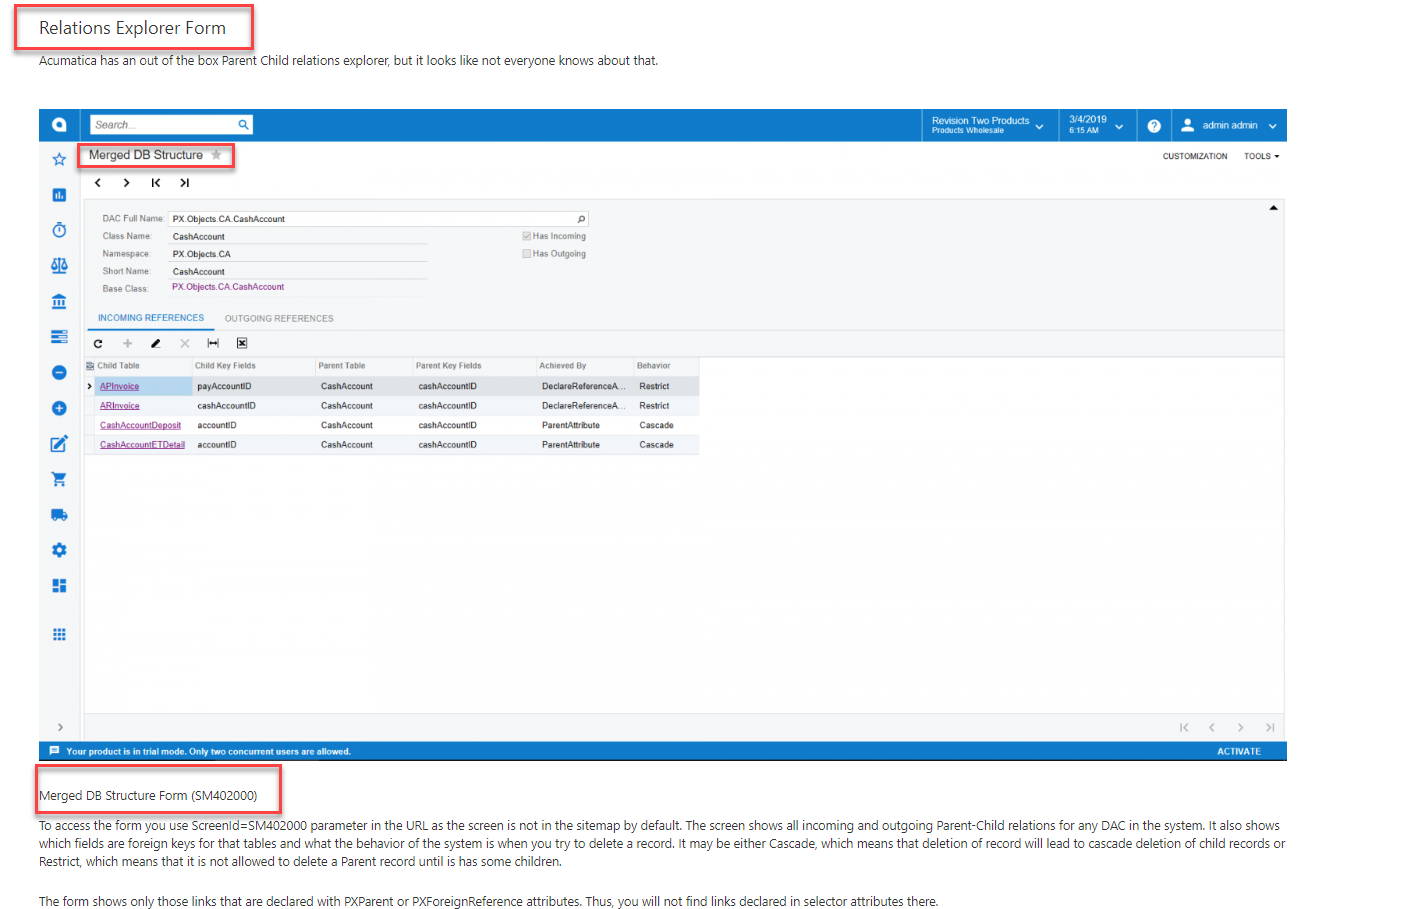Viewport: 1422px width, 909px height.
Task: Expand the sidebar with the bottom chevron
Action: pos(60,727)
